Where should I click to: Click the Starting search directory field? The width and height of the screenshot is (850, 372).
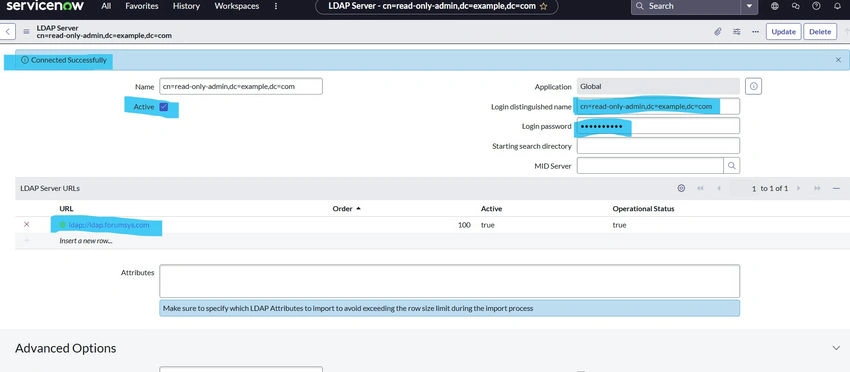tap(658, 146)
